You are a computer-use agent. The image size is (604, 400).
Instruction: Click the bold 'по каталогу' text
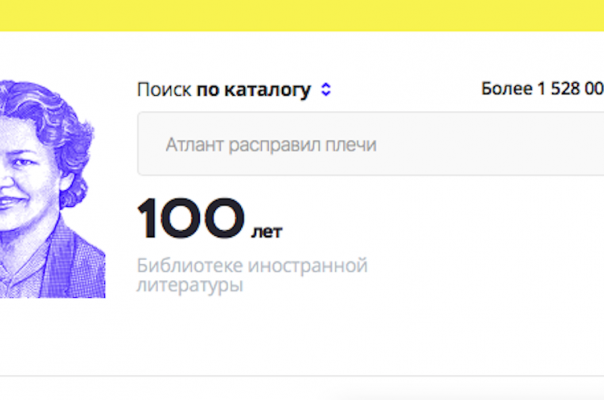pyautogui.click(x=254, y=91)
